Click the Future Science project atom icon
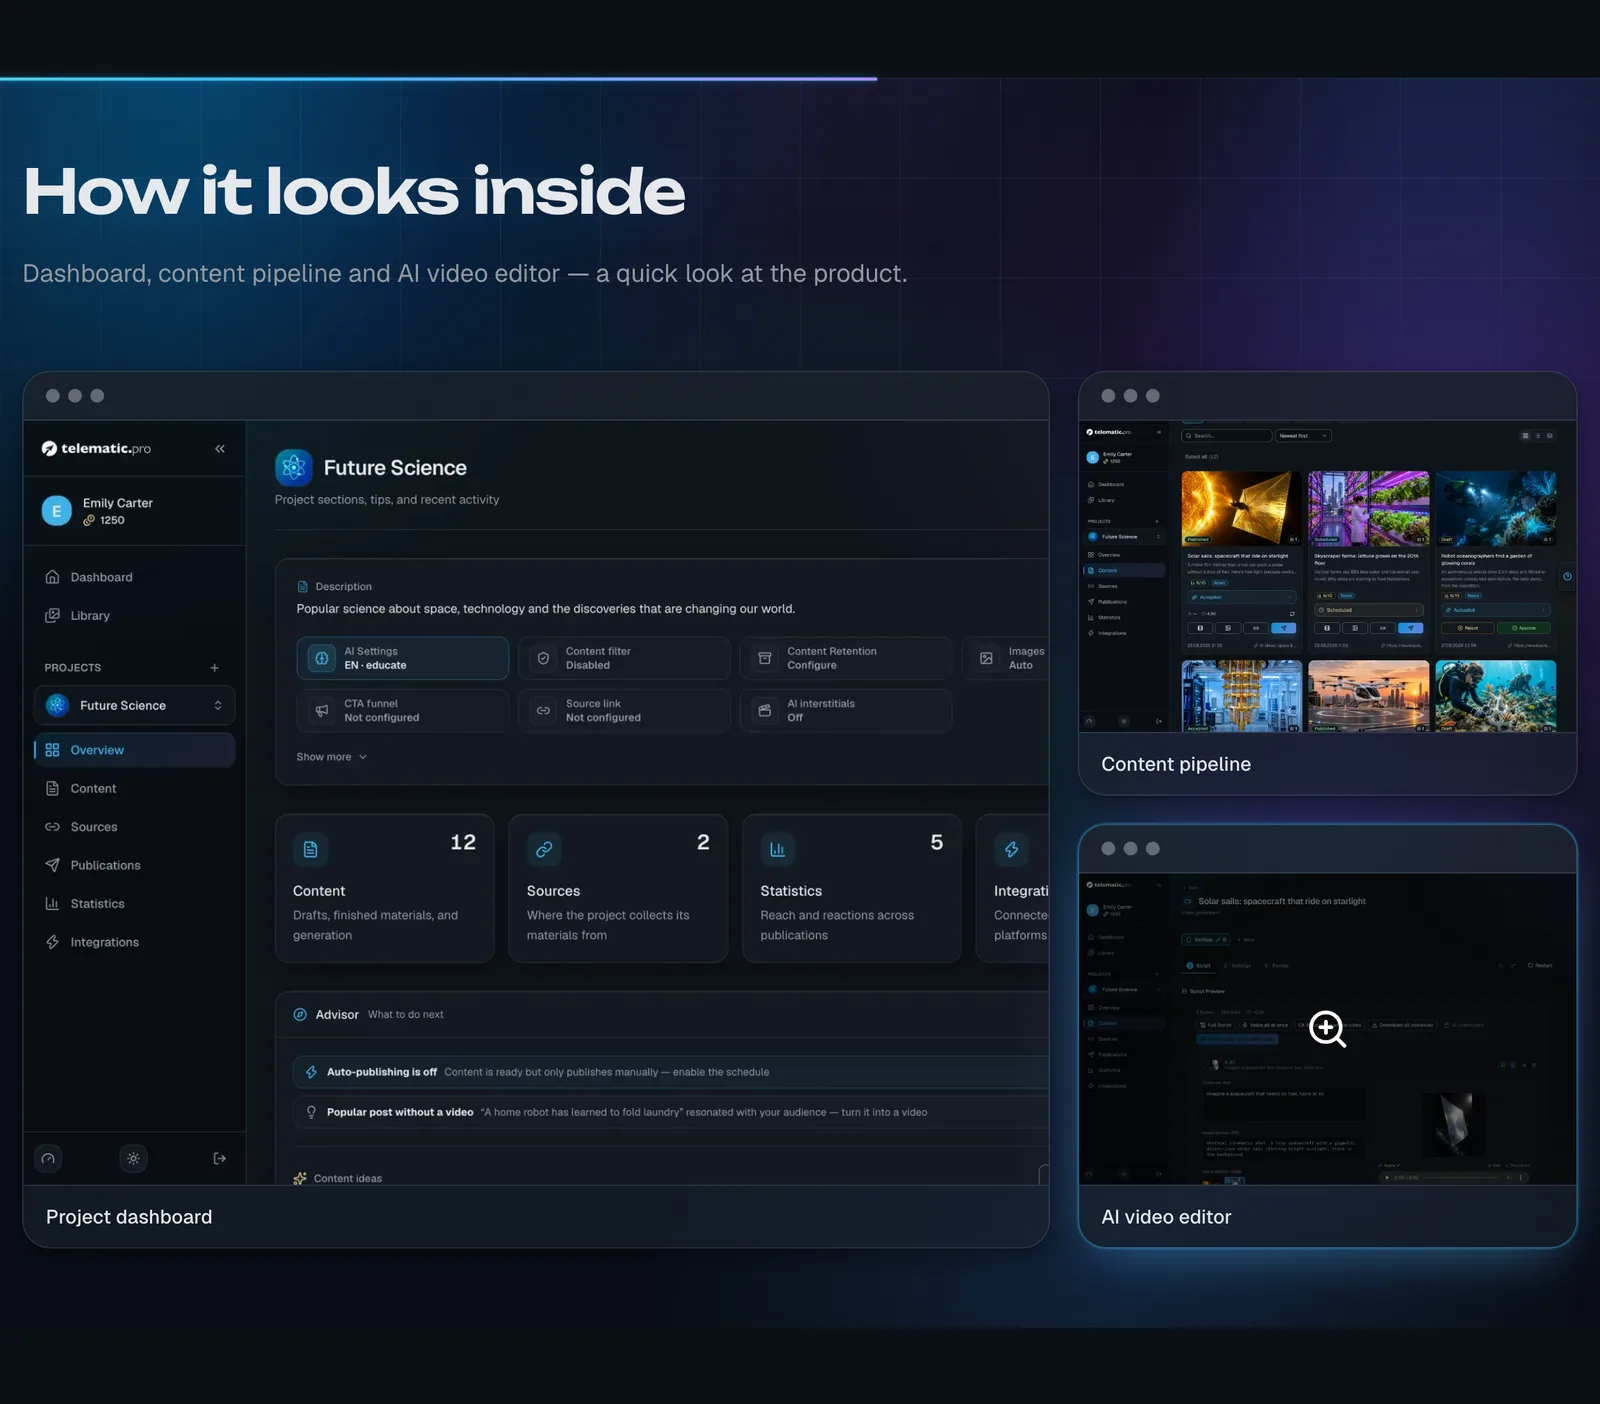 click(x=294, y=467)
